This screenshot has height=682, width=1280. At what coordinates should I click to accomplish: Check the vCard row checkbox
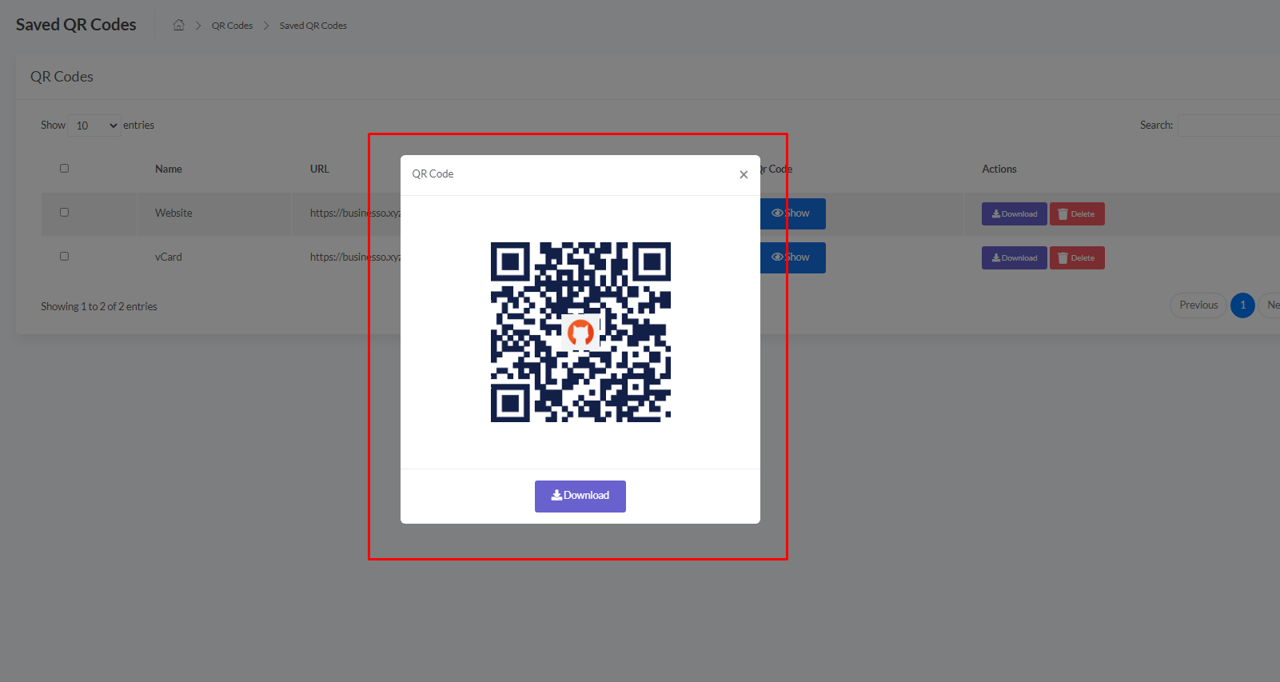(64, 256)
